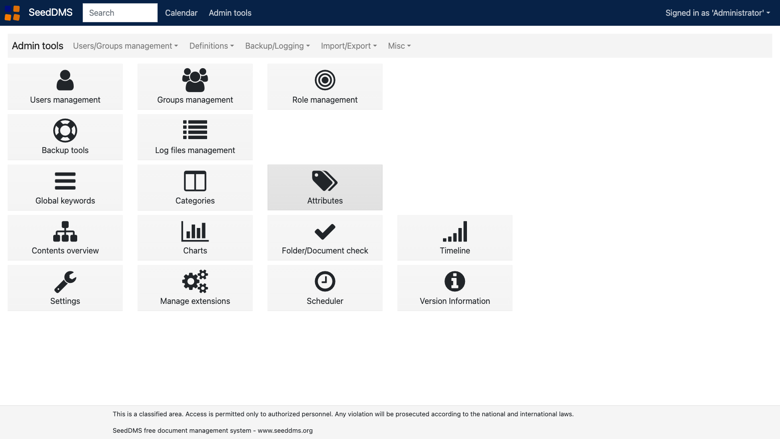This screenshot has width=780, height=439.
Task: Click the Attributes label text
Action: coord(325,201)
